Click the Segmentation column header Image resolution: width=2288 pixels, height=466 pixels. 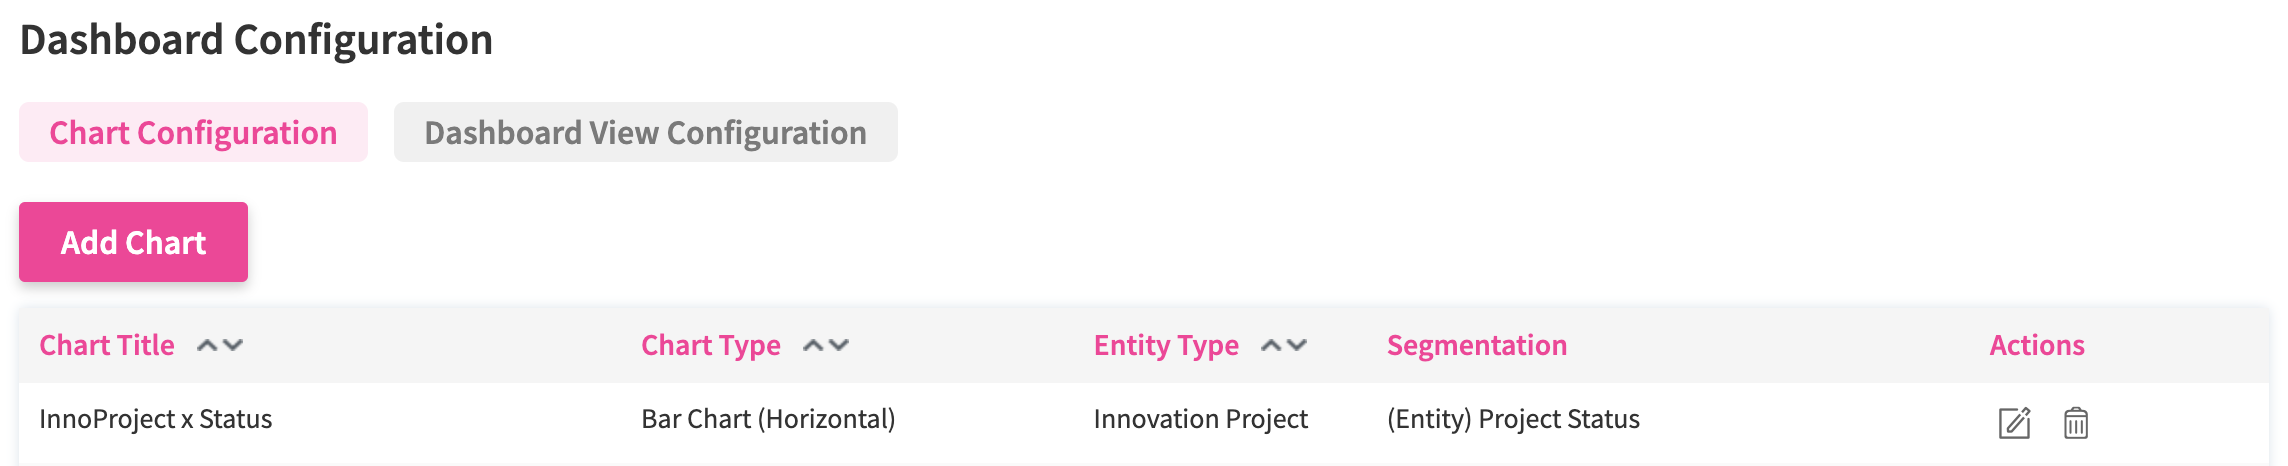tap(1476, 345)
